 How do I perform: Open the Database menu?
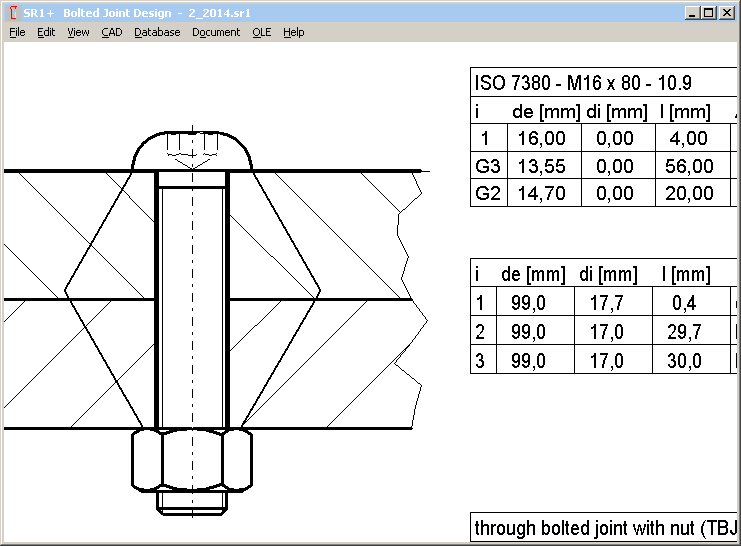tap(157, 32)
